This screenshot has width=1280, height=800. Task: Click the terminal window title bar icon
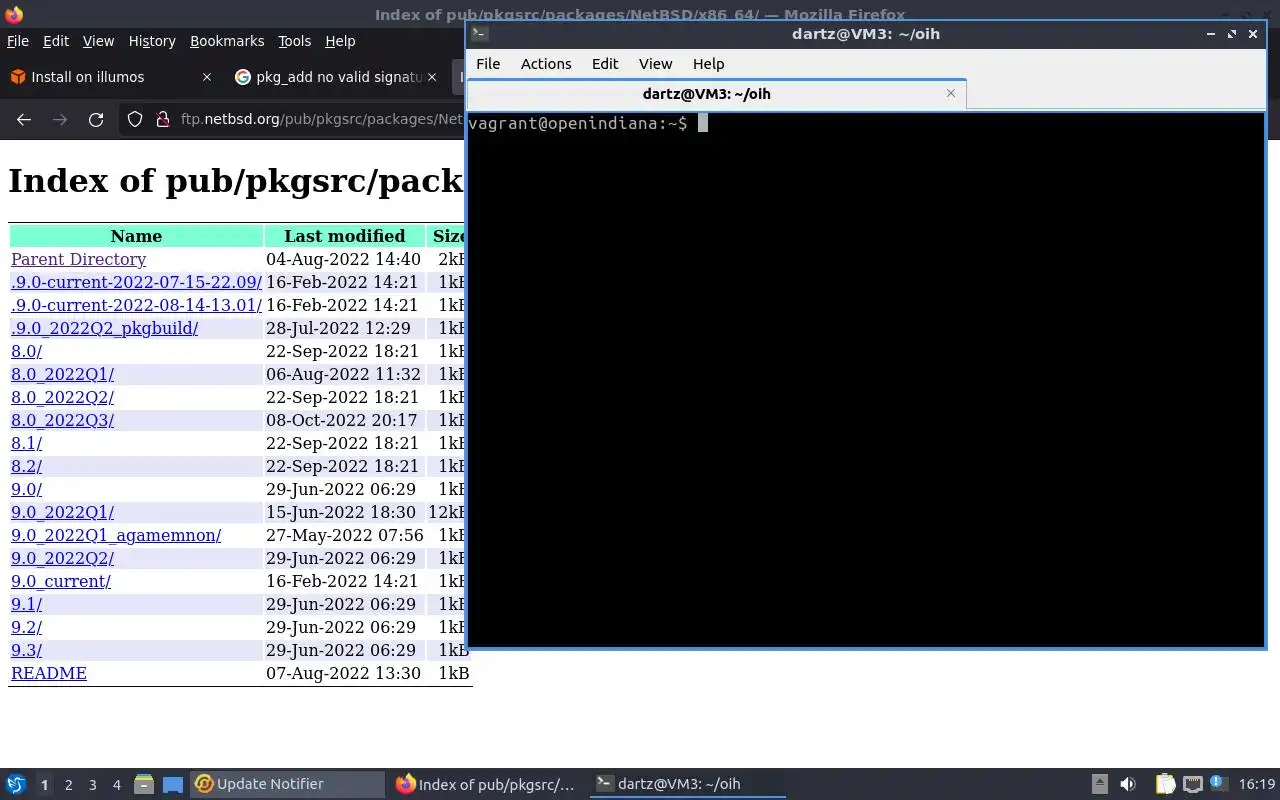[479, 33]
